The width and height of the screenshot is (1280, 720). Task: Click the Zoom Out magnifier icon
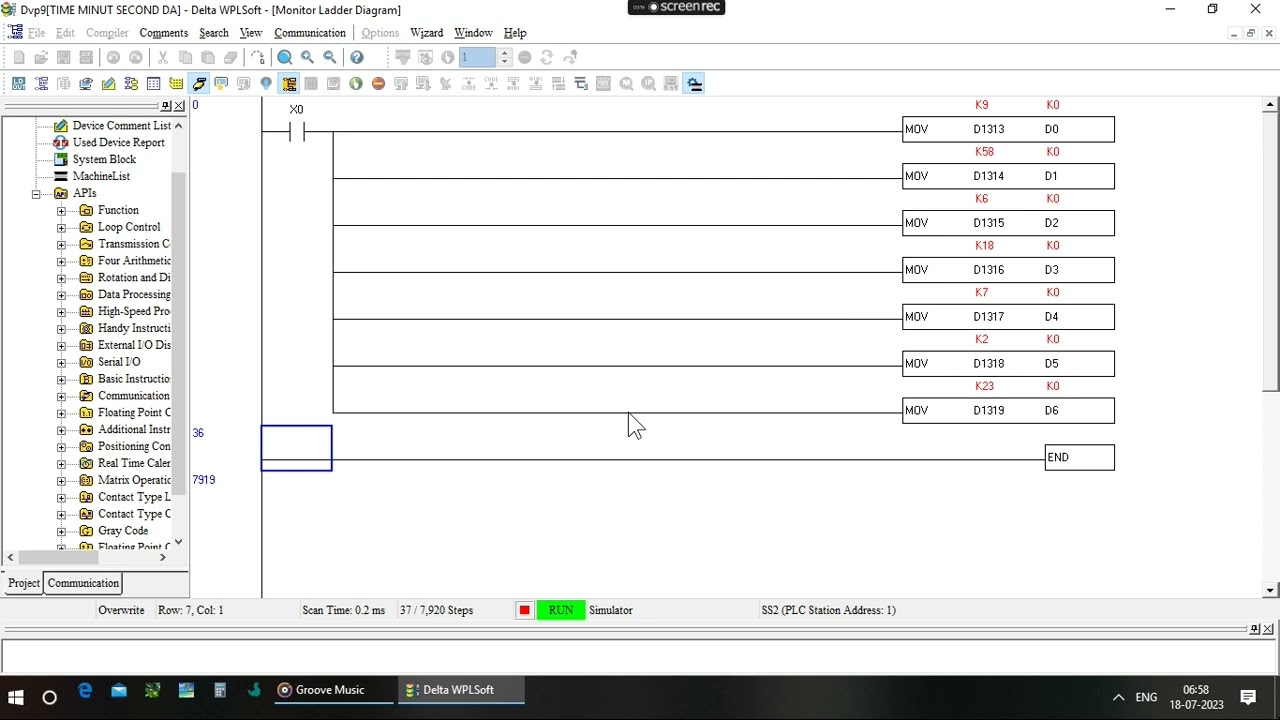click(329, 57)
